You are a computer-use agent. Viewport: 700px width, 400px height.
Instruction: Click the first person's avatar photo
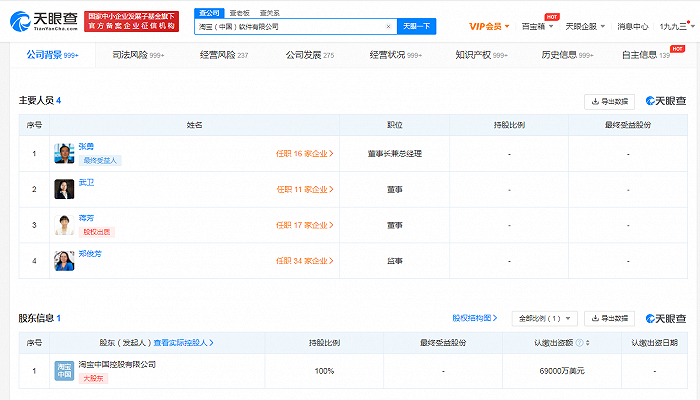(x=64, y=154)
